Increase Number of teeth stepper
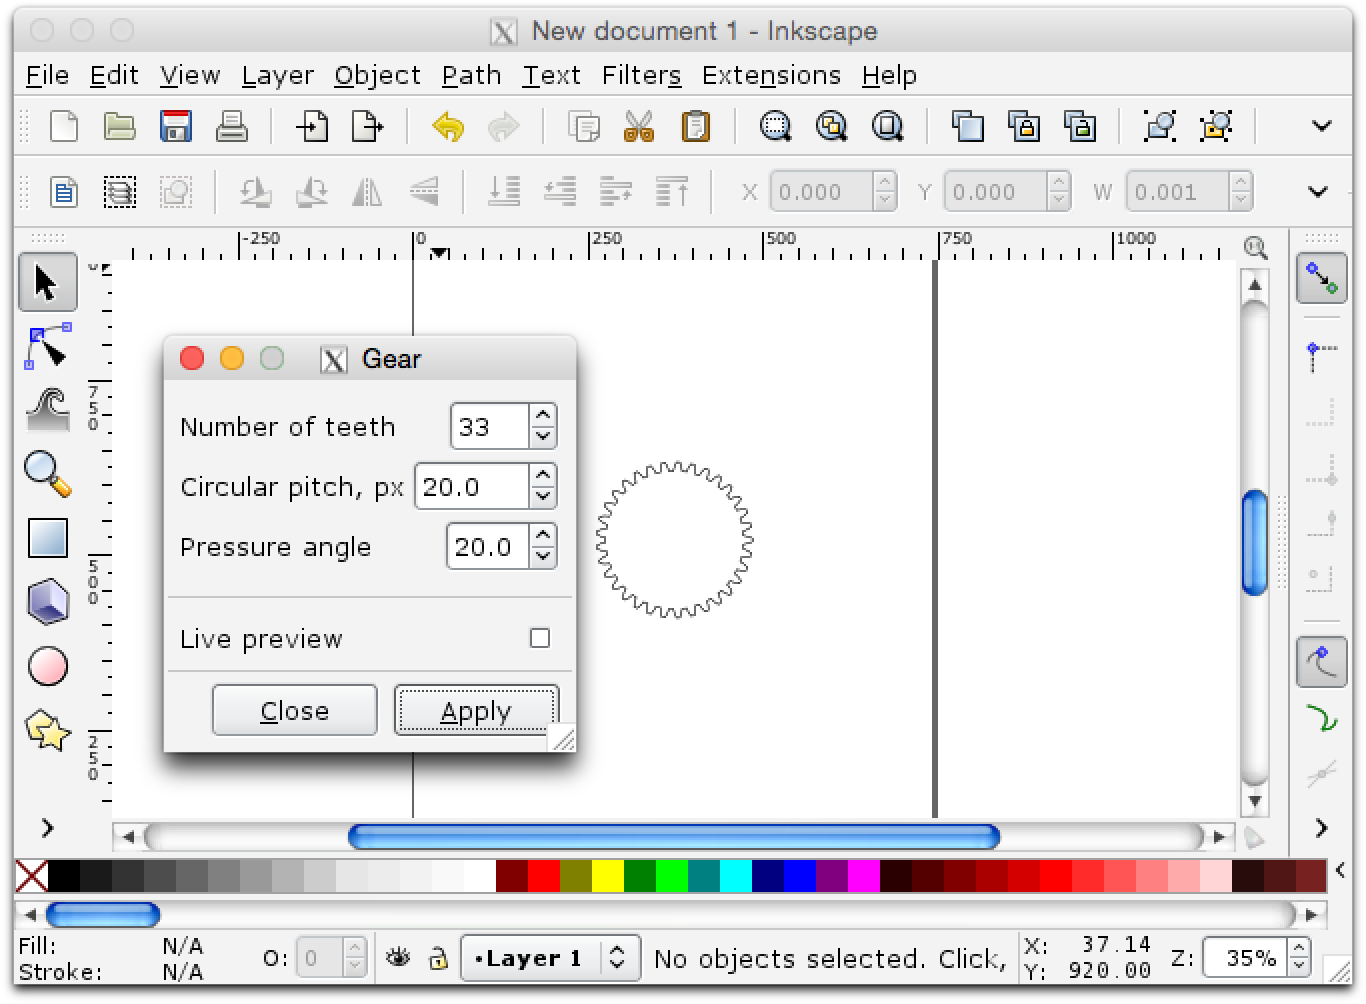The width and height of the screenshot is (1366, 1004). point(543,416)
